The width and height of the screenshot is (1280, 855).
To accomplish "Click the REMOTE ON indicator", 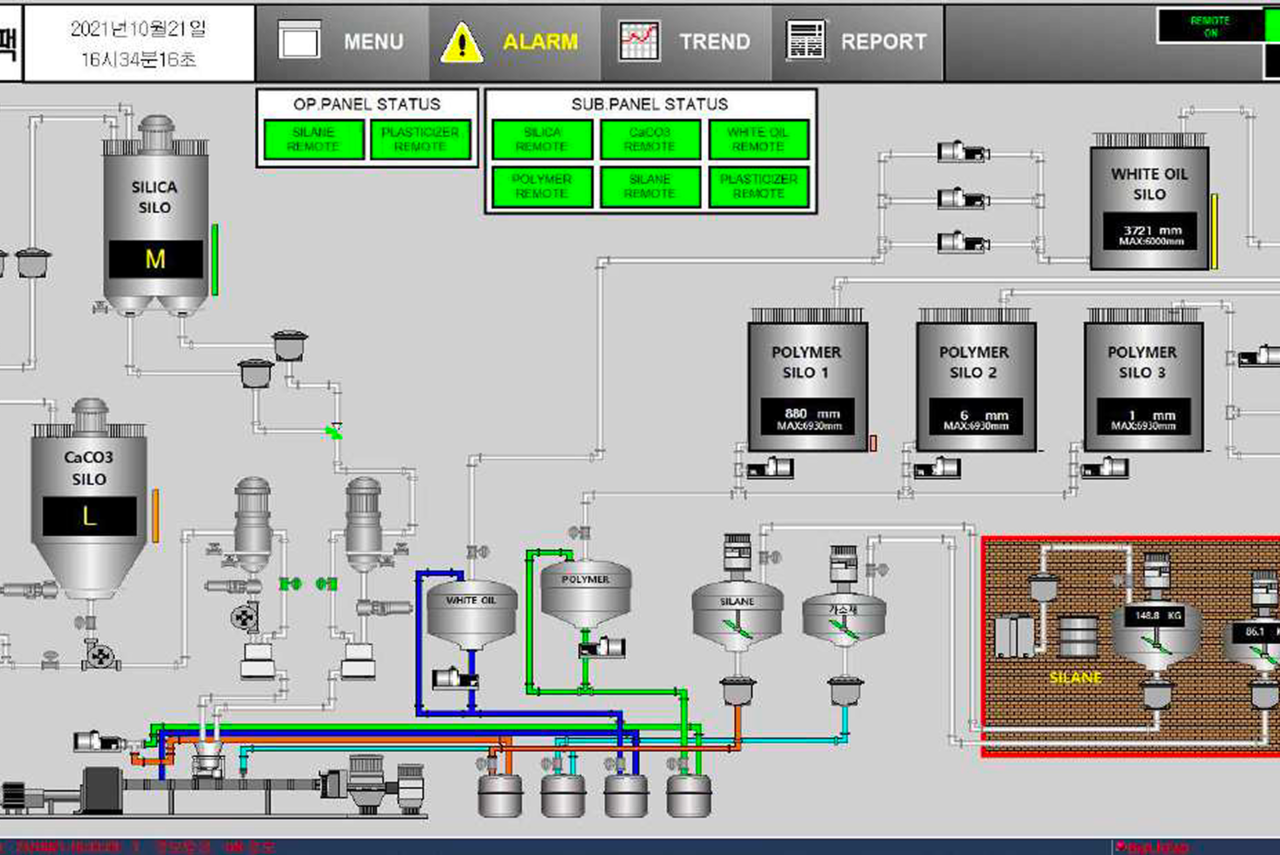I will pos(1210,26).
